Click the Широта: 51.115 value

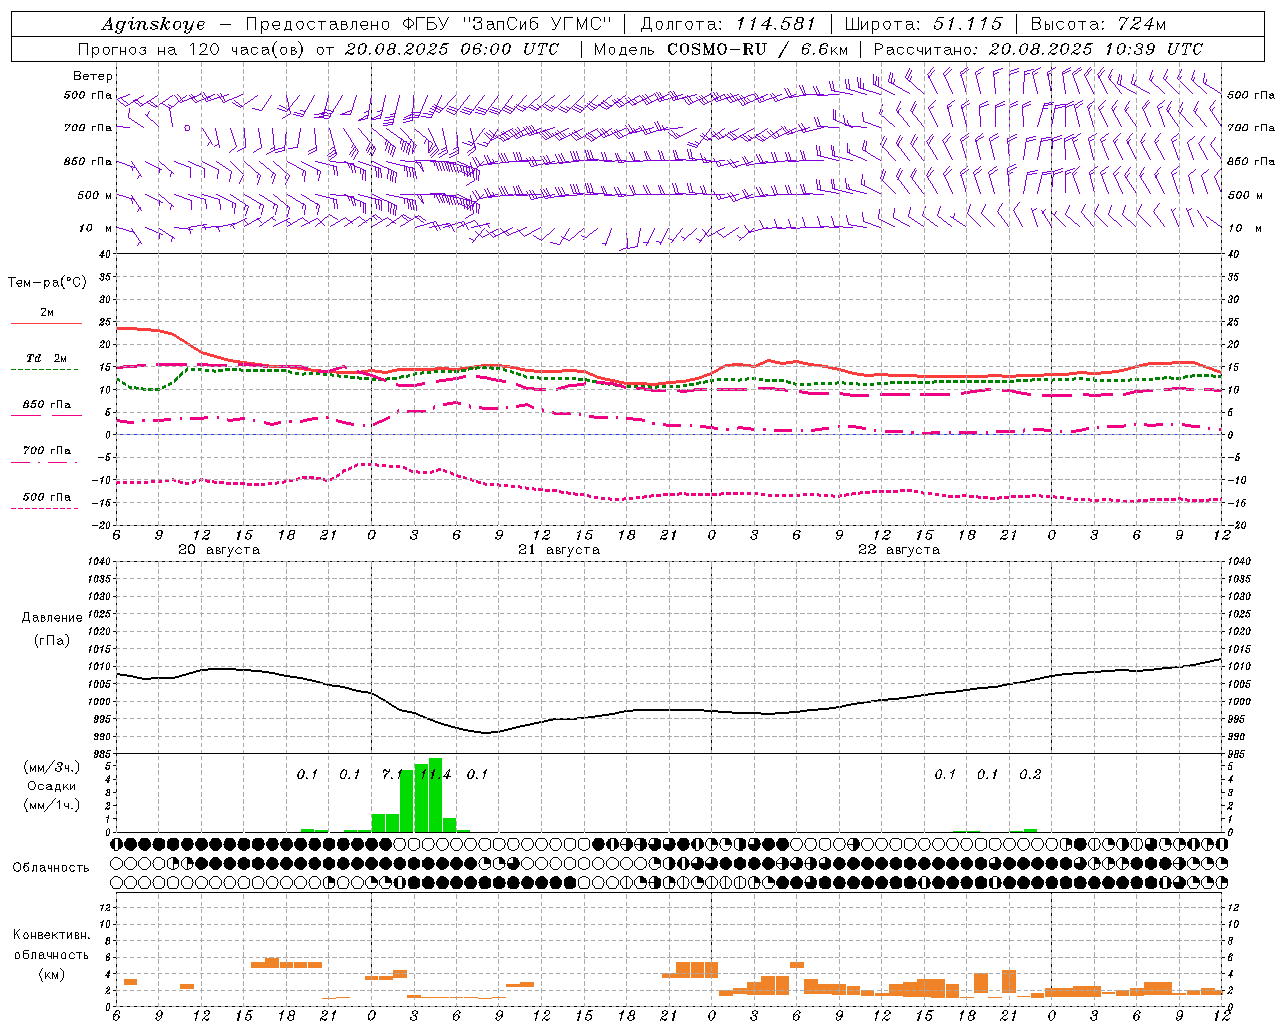(923, 24)
